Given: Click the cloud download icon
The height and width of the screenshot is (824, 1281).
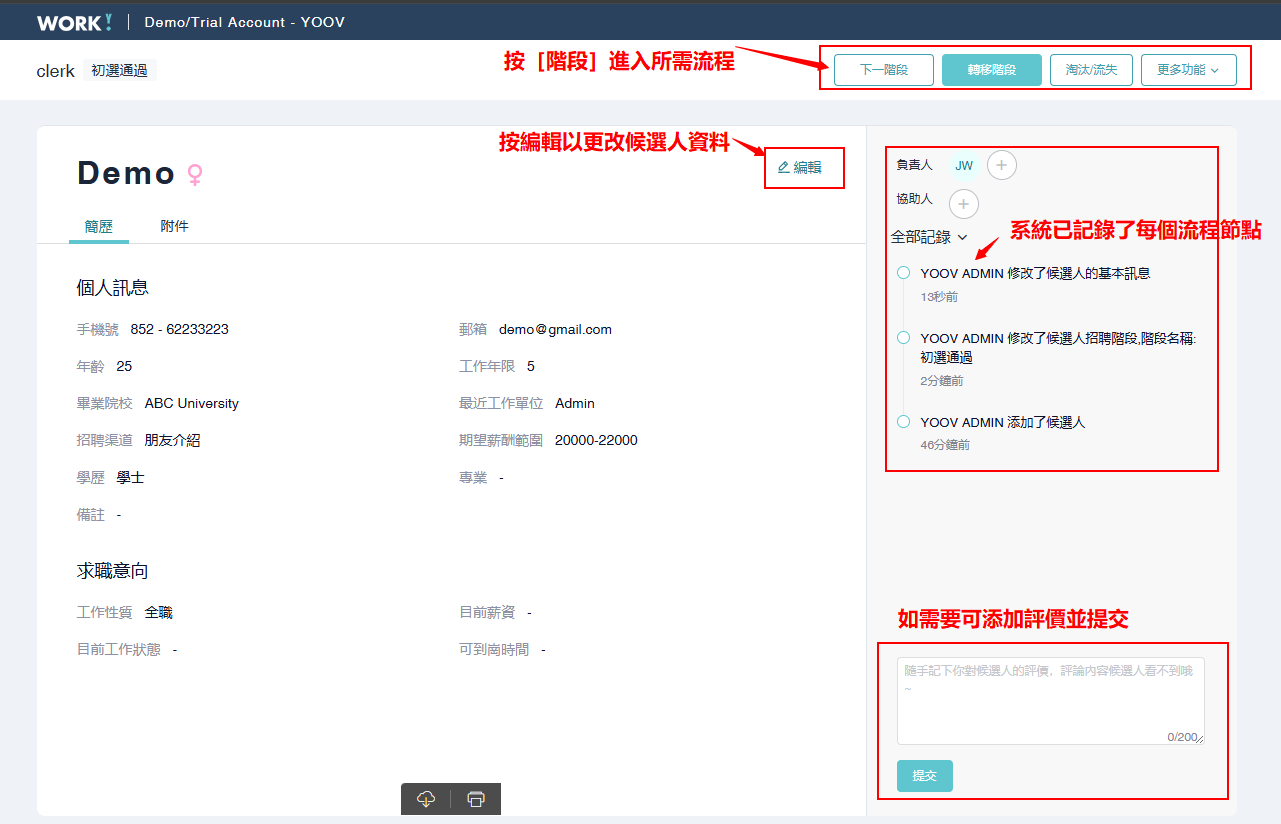Looking at the screenshot, I should pos(426,799).
